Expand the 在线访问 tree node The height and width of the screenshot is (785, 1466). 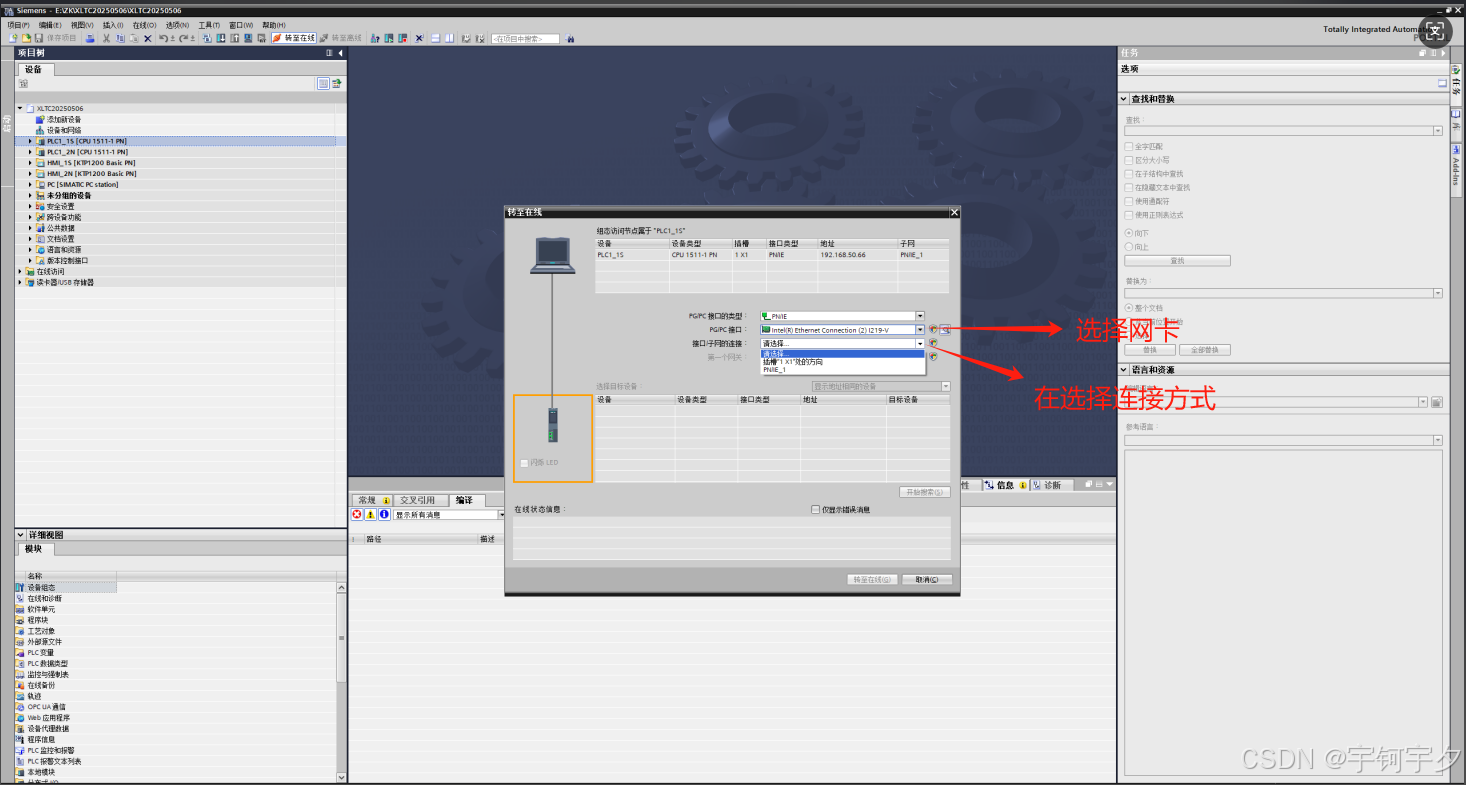[20, 271]
